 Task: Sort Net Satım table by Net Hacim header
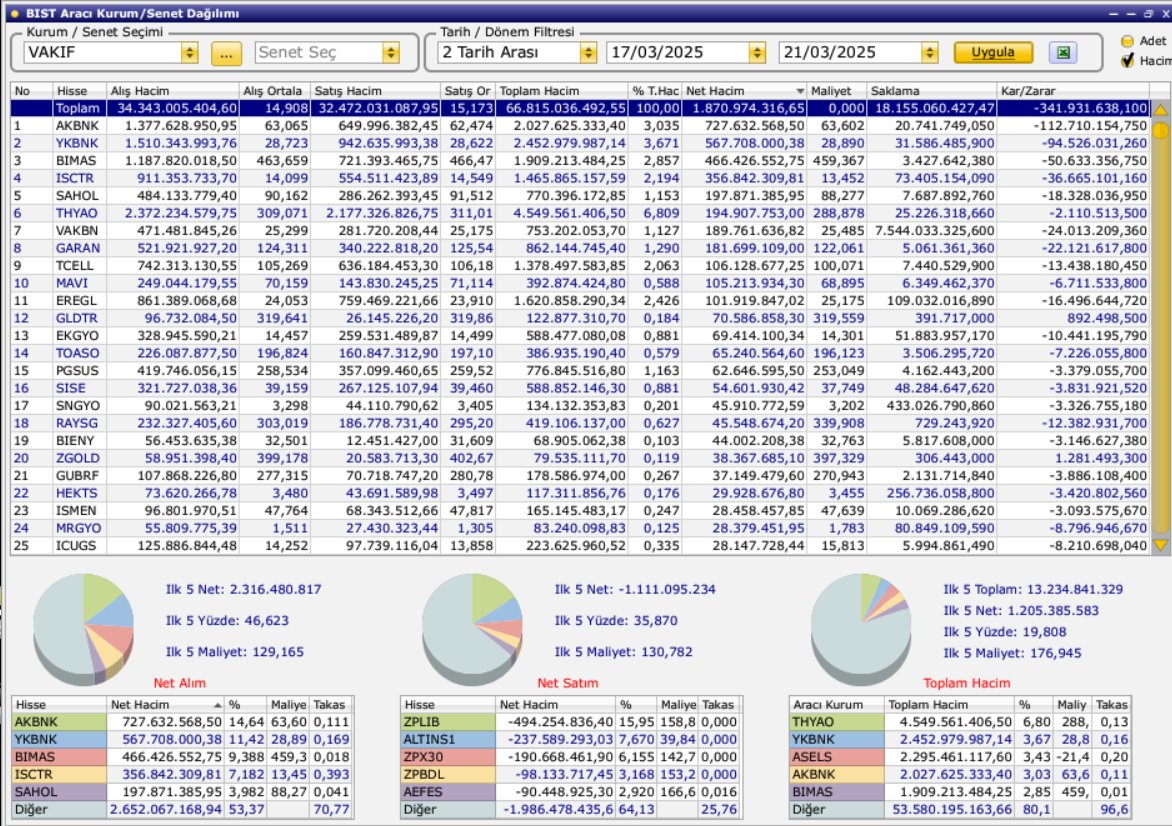tap(555, 705)
